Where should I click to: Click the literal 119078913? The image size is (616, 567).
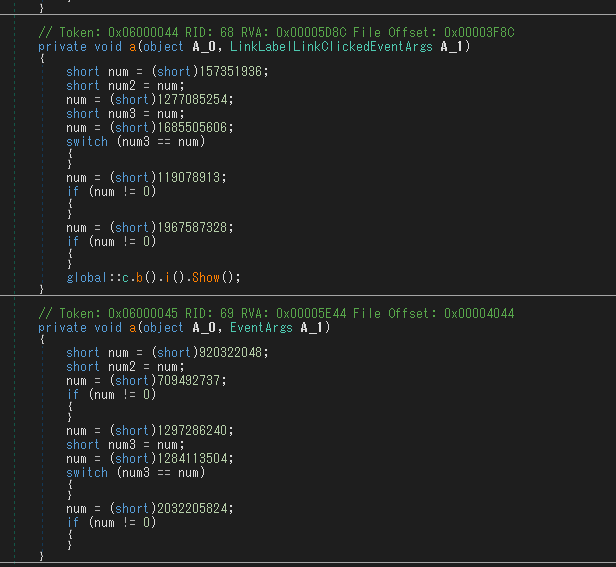click(191, 177)
